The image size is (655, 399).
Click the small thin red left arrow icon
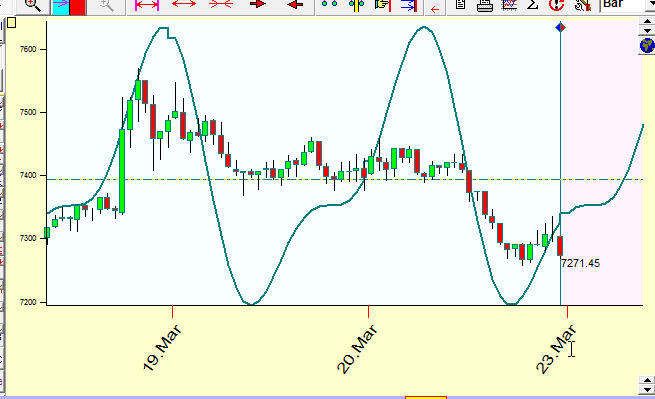coord(435,9)
